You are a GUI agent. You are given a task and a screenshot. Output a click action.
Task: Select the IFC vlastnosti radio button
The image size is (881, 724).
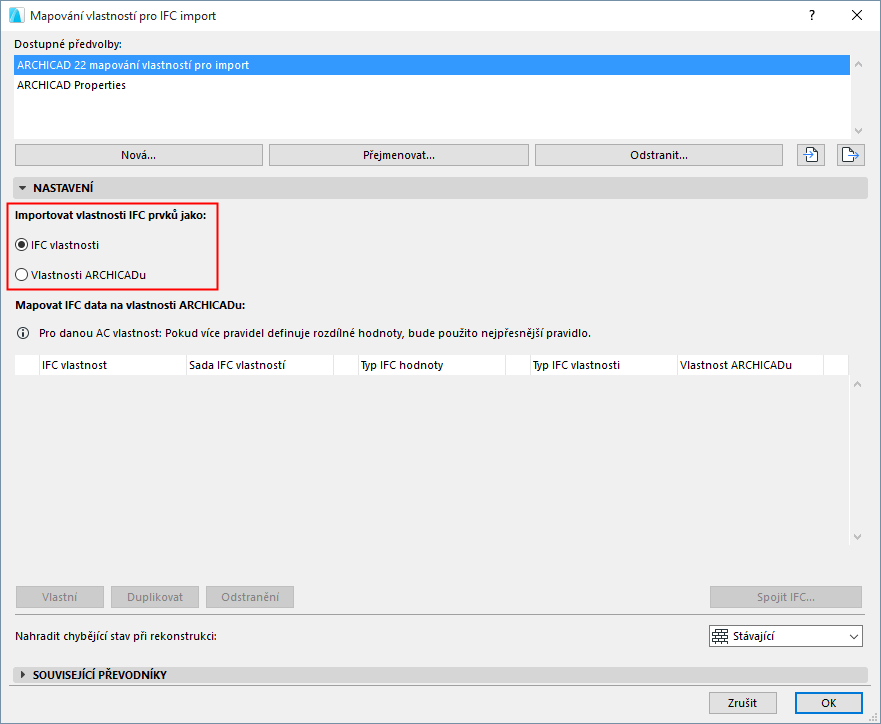pos(21,245)
